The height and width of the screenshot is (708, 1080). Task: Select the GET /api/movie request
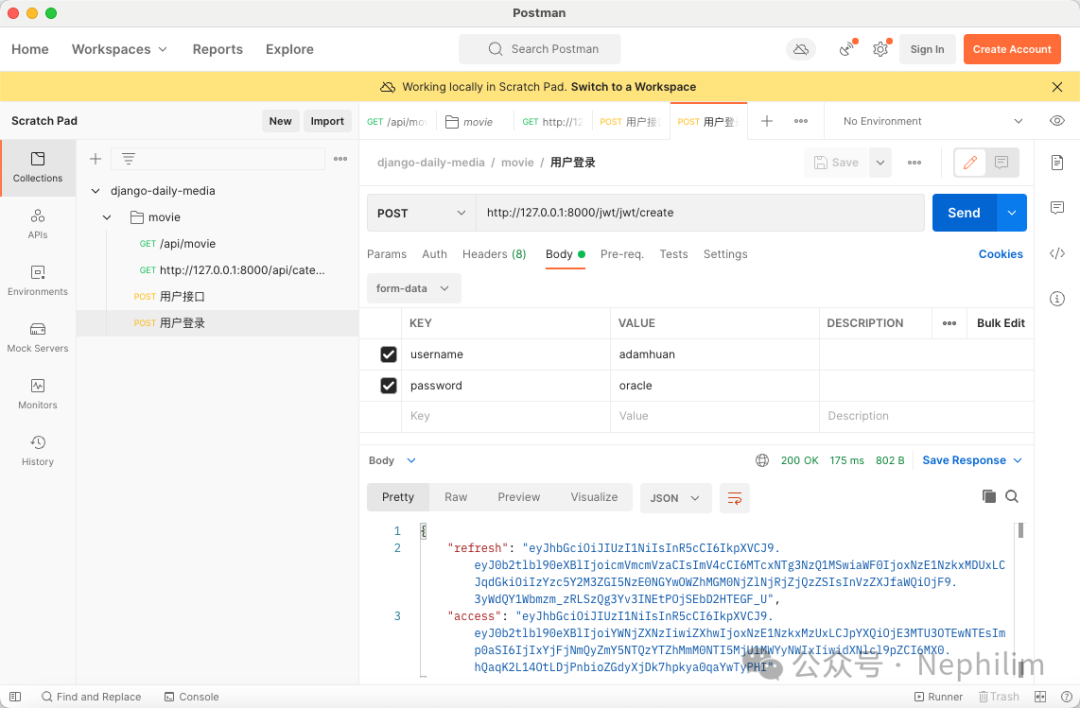(x=178, y=244)
